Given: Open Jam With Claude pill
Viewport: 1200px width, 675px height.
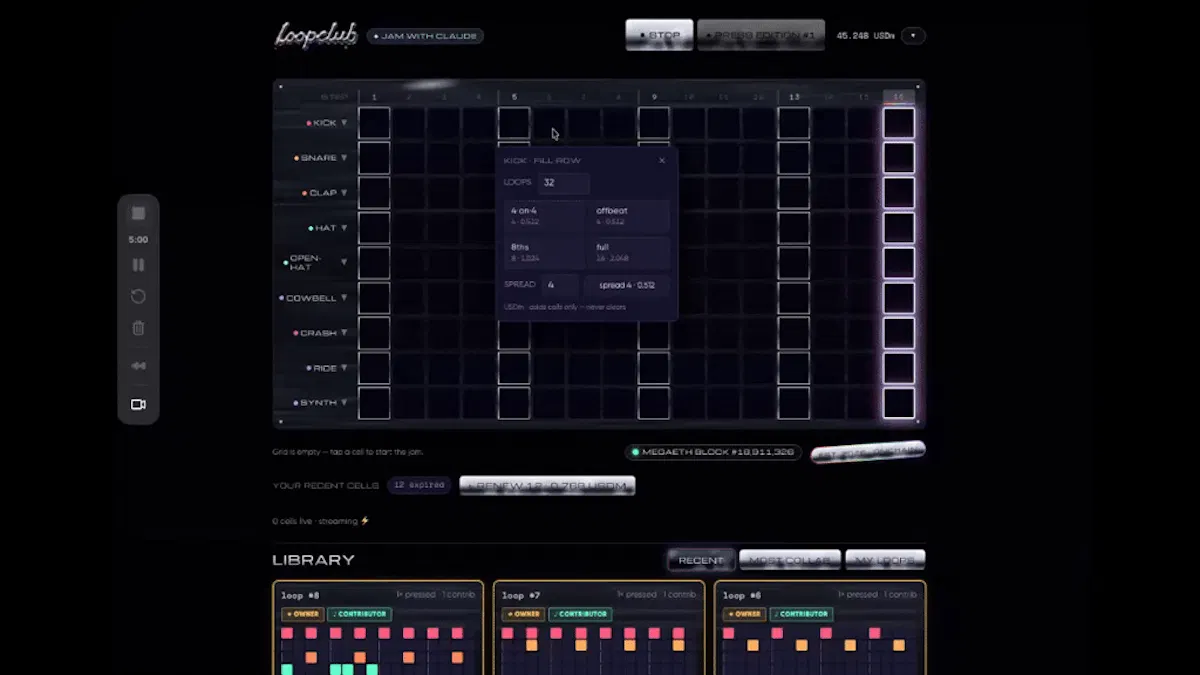Looking at the screenshot, I should point(425,36).
